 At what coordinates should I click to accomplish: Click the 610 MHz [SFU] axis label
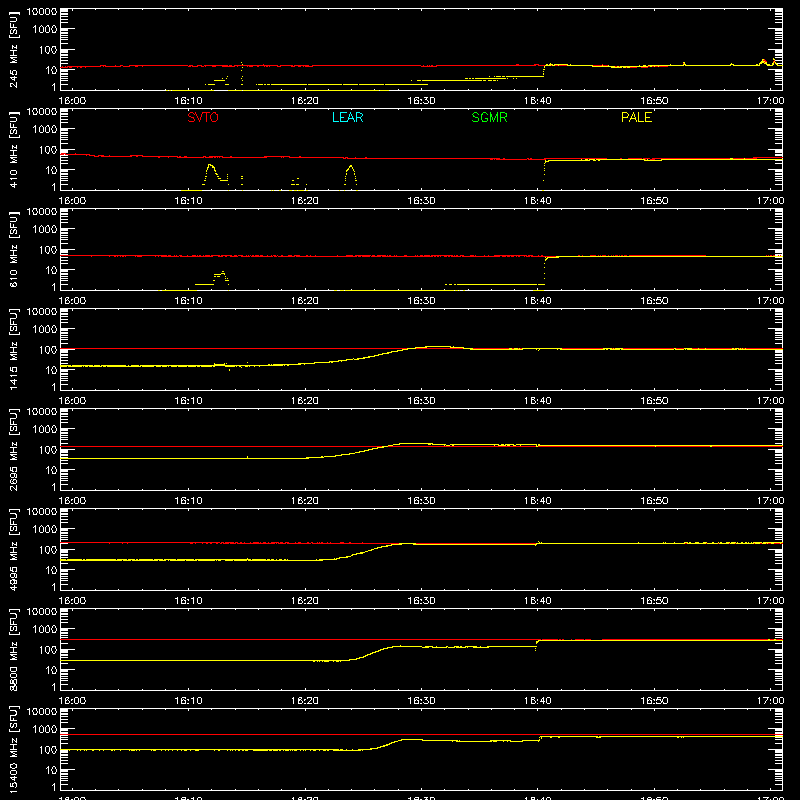pyautogui.click(x=13, y=249)
